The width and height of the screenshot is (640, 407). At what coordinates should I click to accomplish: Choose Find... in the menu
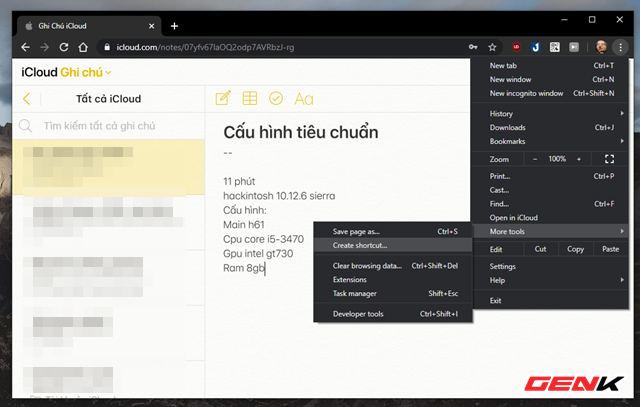[549, 204]
